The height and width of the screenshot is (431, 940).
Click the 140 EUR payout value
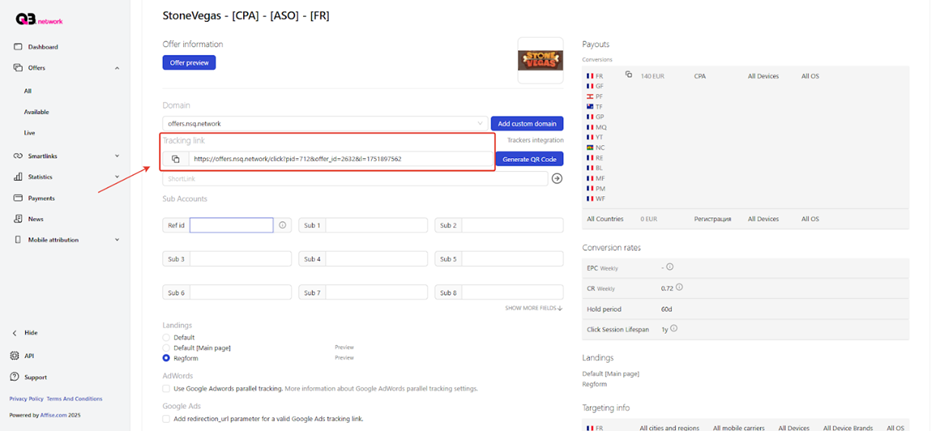[652, 76]
